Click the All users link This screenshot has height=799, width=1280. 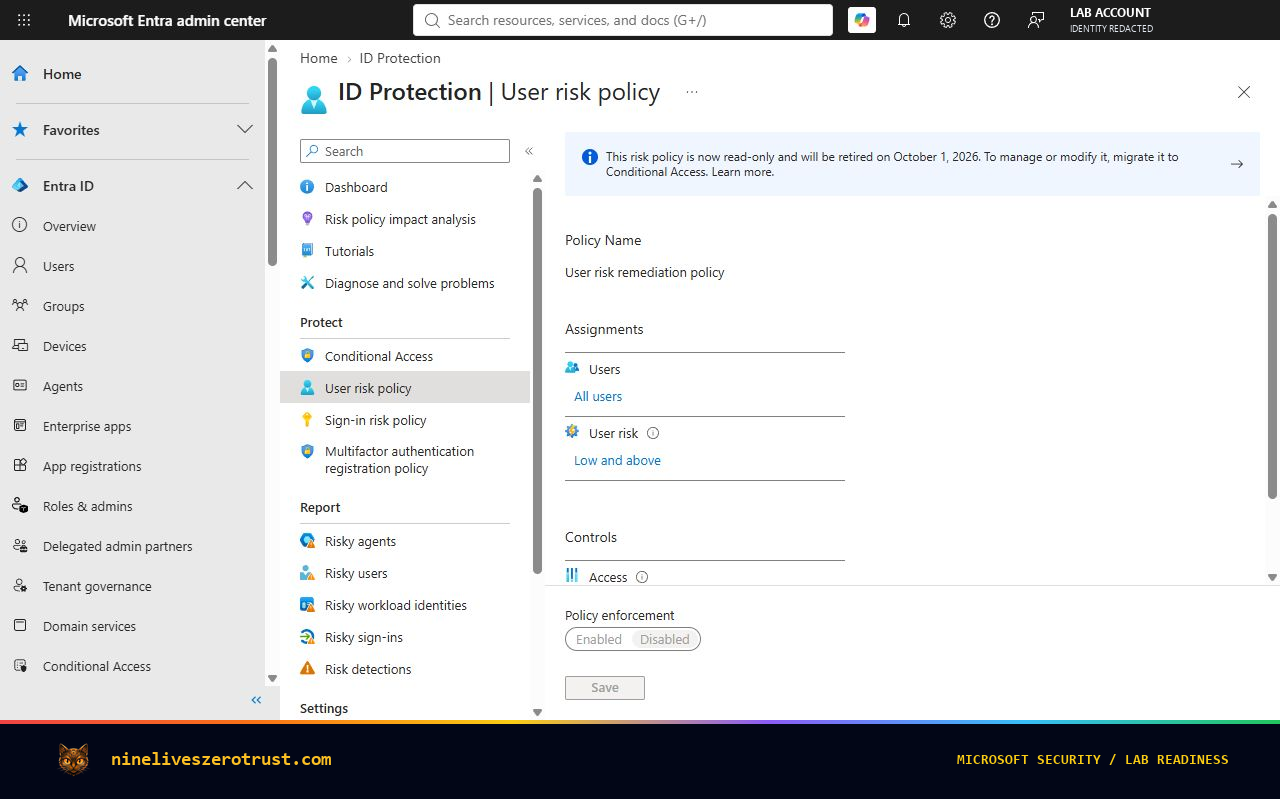click(598, 396)
